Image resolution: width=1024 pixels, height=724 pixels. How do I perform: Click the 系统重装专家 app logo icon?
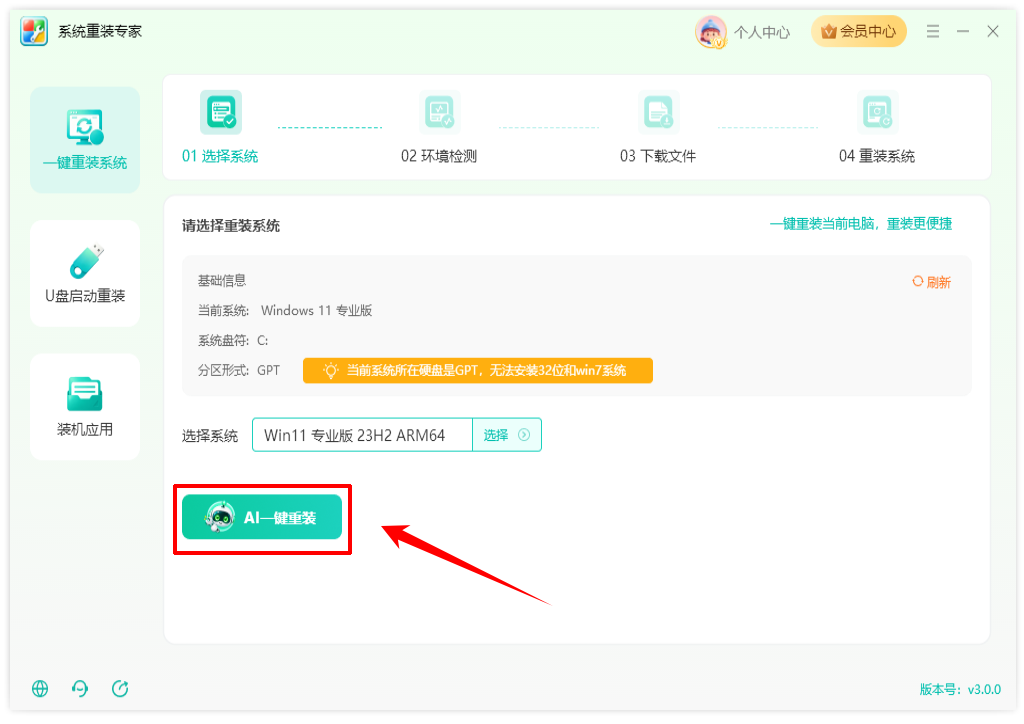(34, 31)
